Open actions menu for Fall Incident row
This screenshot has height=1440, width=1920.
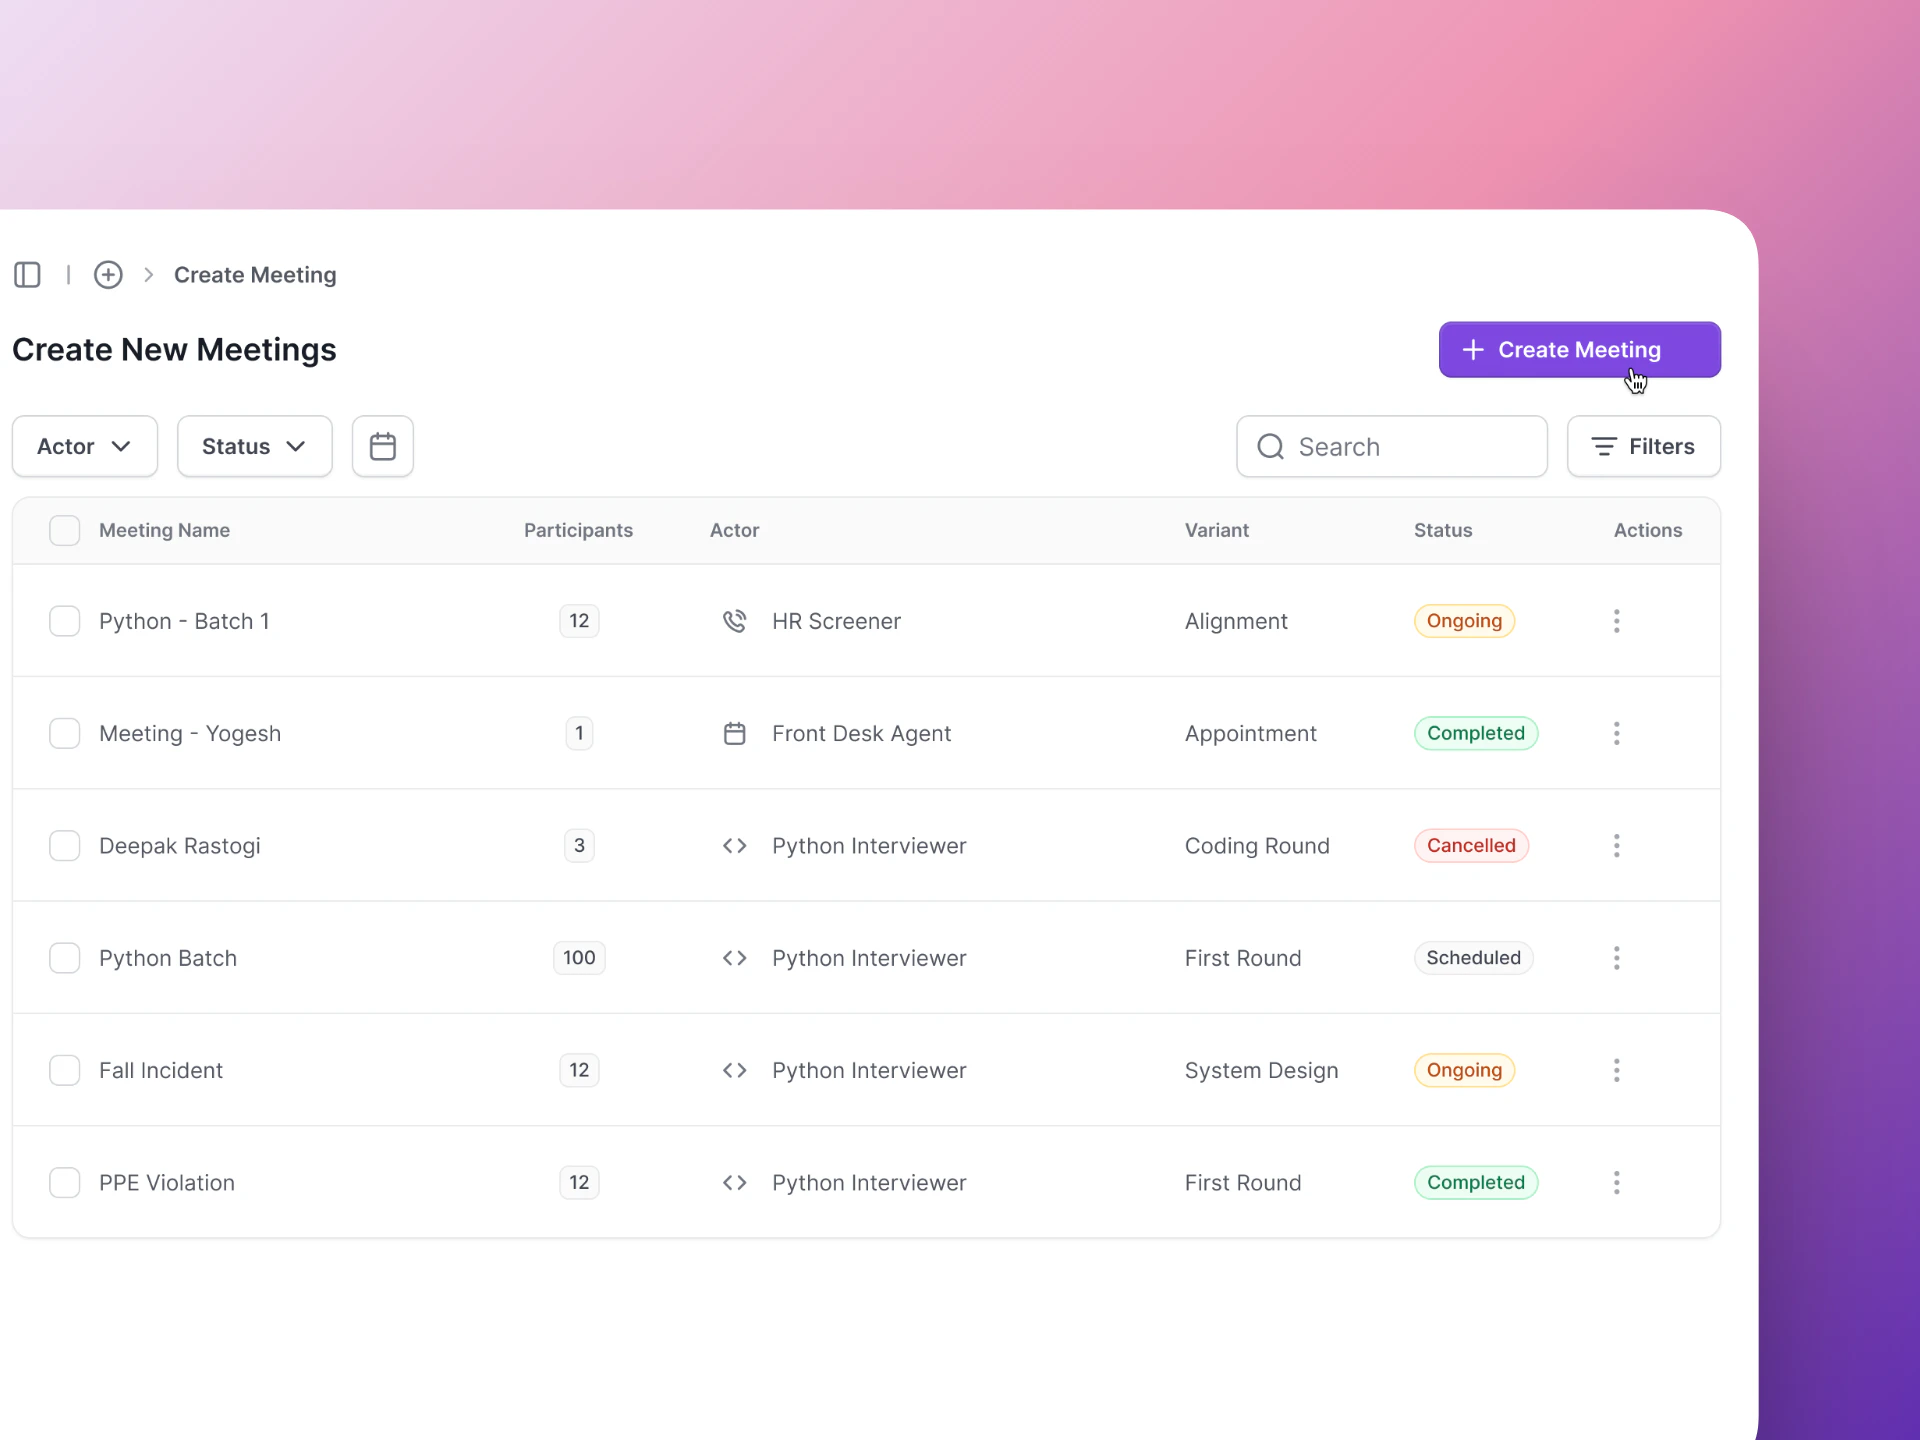coord(1616,1071)
